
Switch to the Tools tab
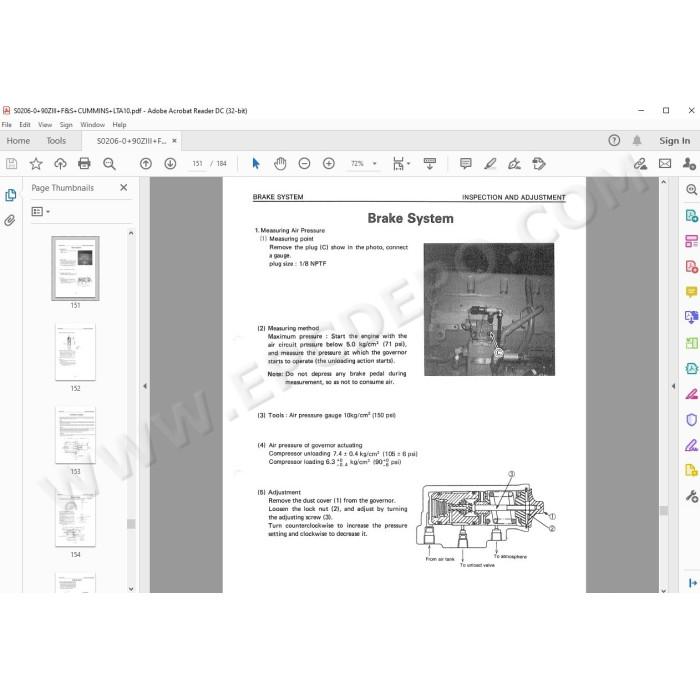tap(56, 141)
